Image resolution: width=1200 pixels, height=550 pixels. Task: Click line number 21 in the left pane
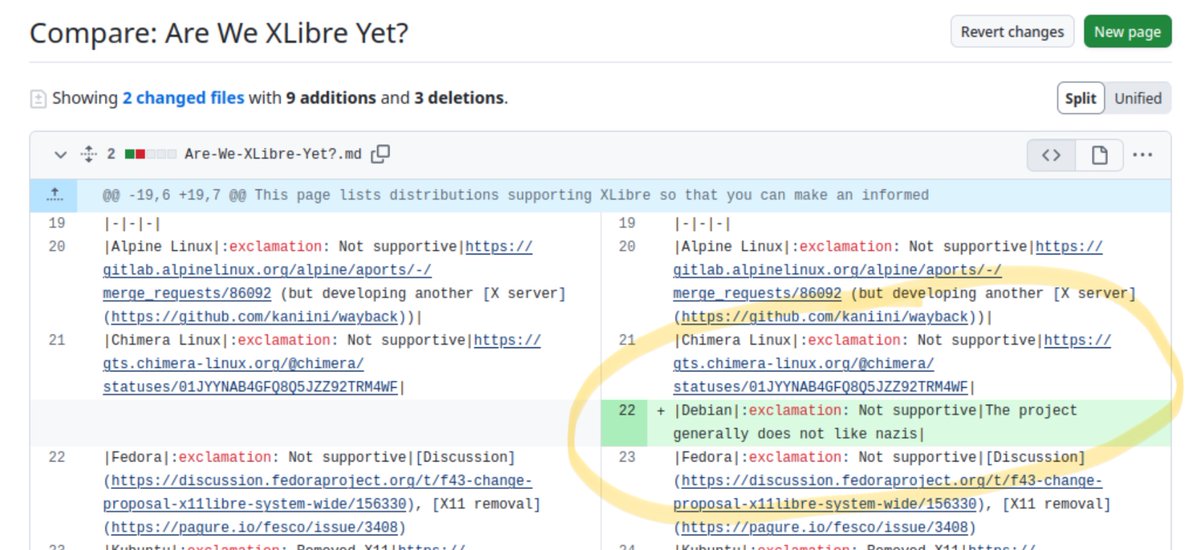(57, 341)
